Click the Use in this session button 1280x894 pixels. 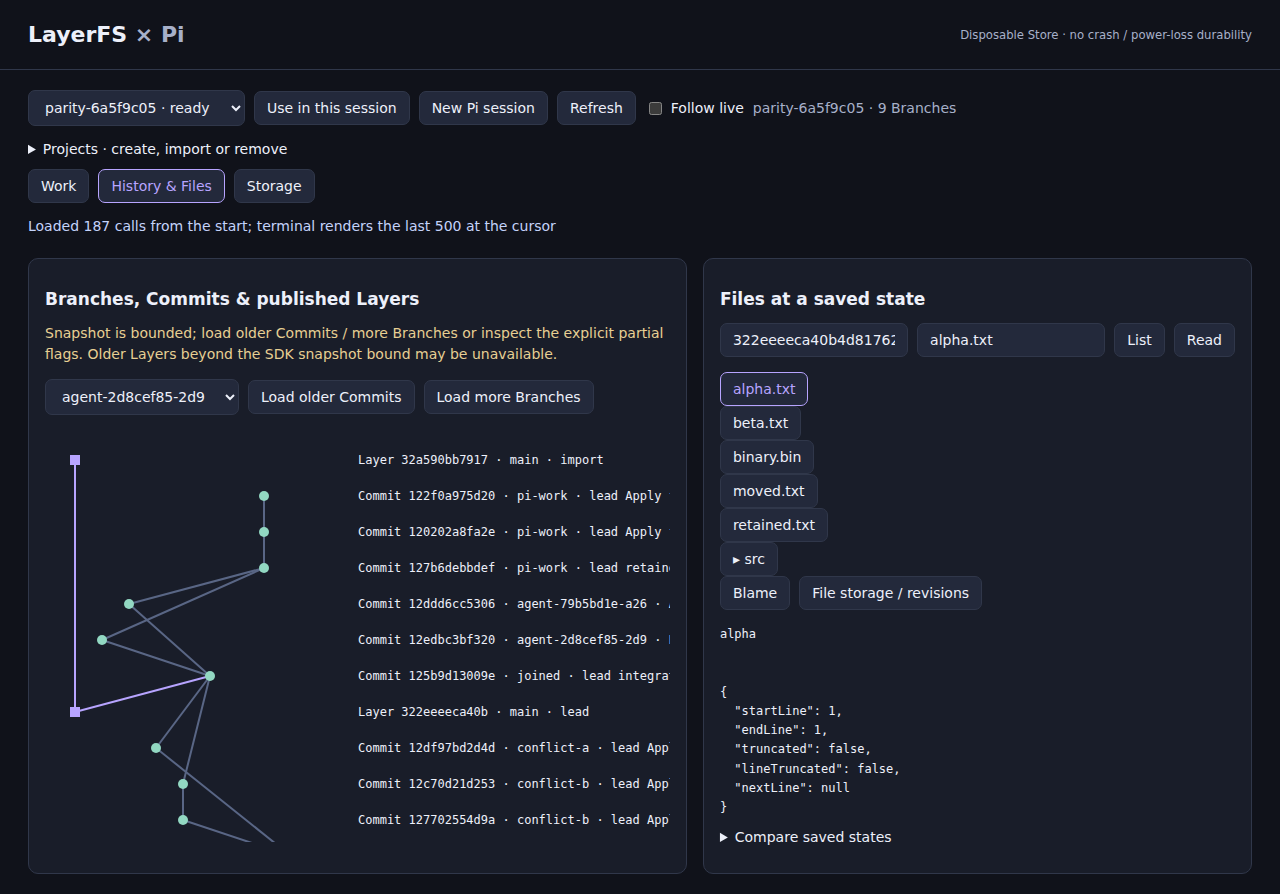click(x=332, y=108)
